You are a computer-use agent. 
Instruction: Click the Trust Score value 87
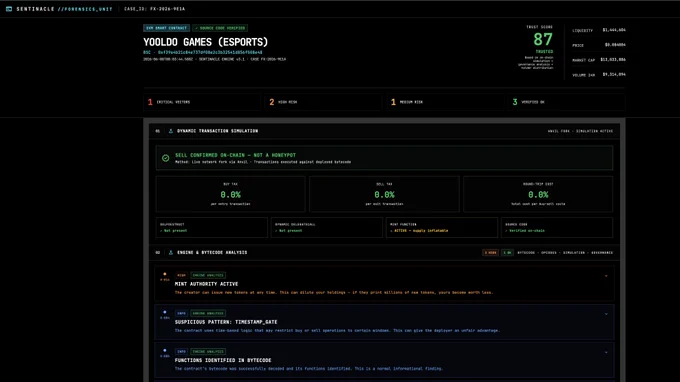pyautogui.click(x=543, y=39)
